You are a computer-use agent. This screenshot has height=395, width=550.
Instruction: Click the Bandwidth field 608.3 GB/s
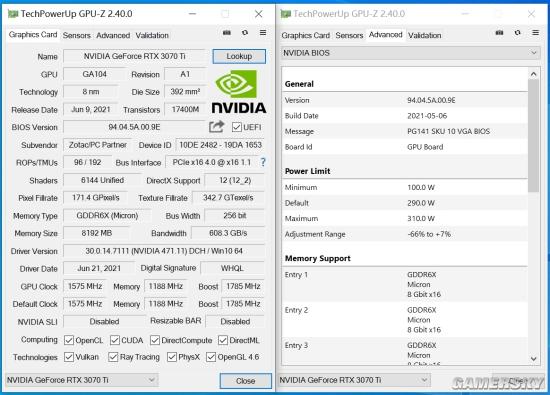pyautogui.click(x=228, y=233)
